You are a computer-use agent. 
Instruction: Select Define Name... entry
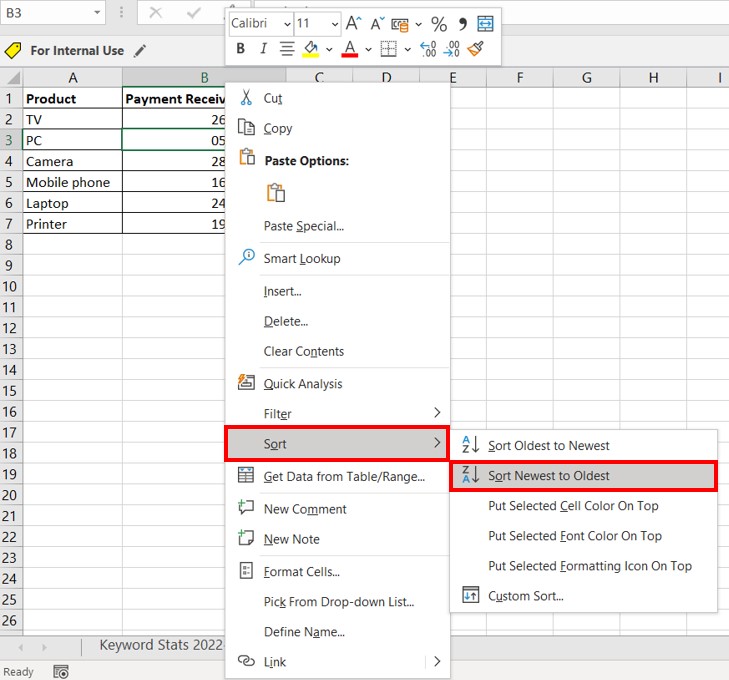coord(338,632)
